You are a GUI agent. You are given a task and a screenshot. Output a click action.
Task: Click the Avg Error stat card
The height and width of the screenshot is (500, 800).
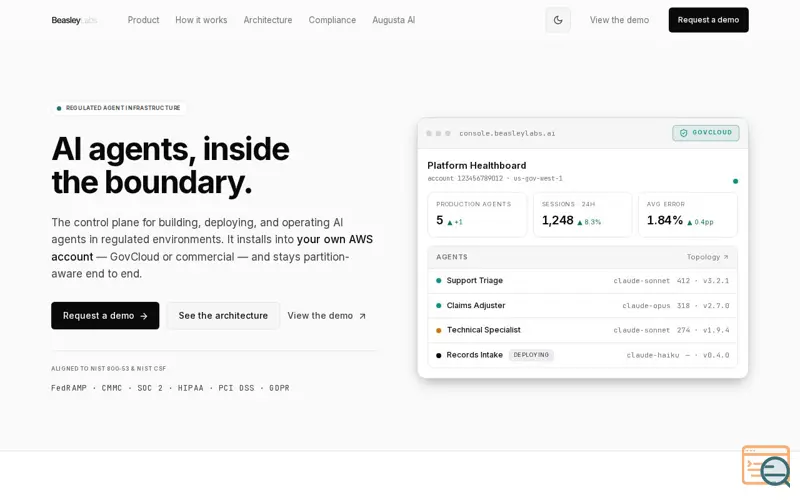click(x=688, y=215)
